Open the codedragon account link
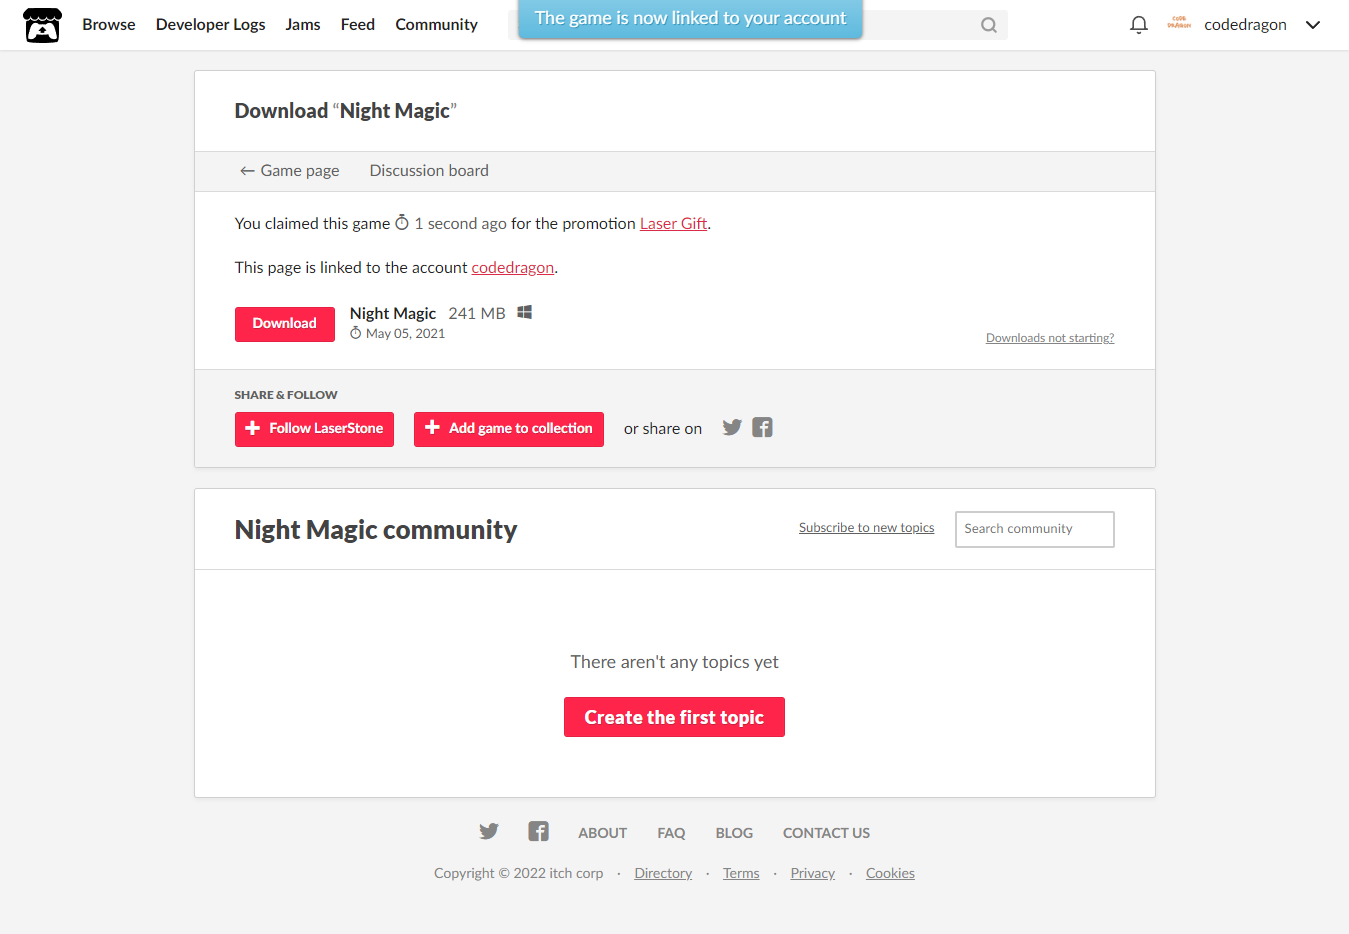 pos(513,268)
